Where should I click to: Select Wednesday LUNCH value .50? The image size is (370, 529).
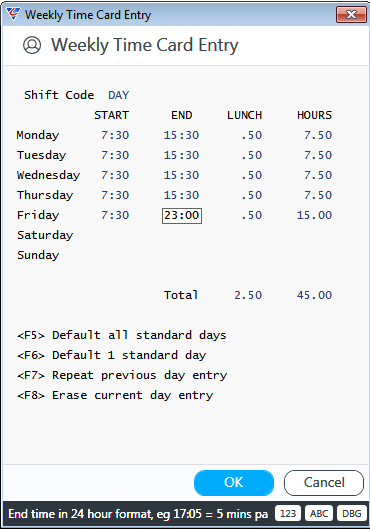tap(252, 175)
